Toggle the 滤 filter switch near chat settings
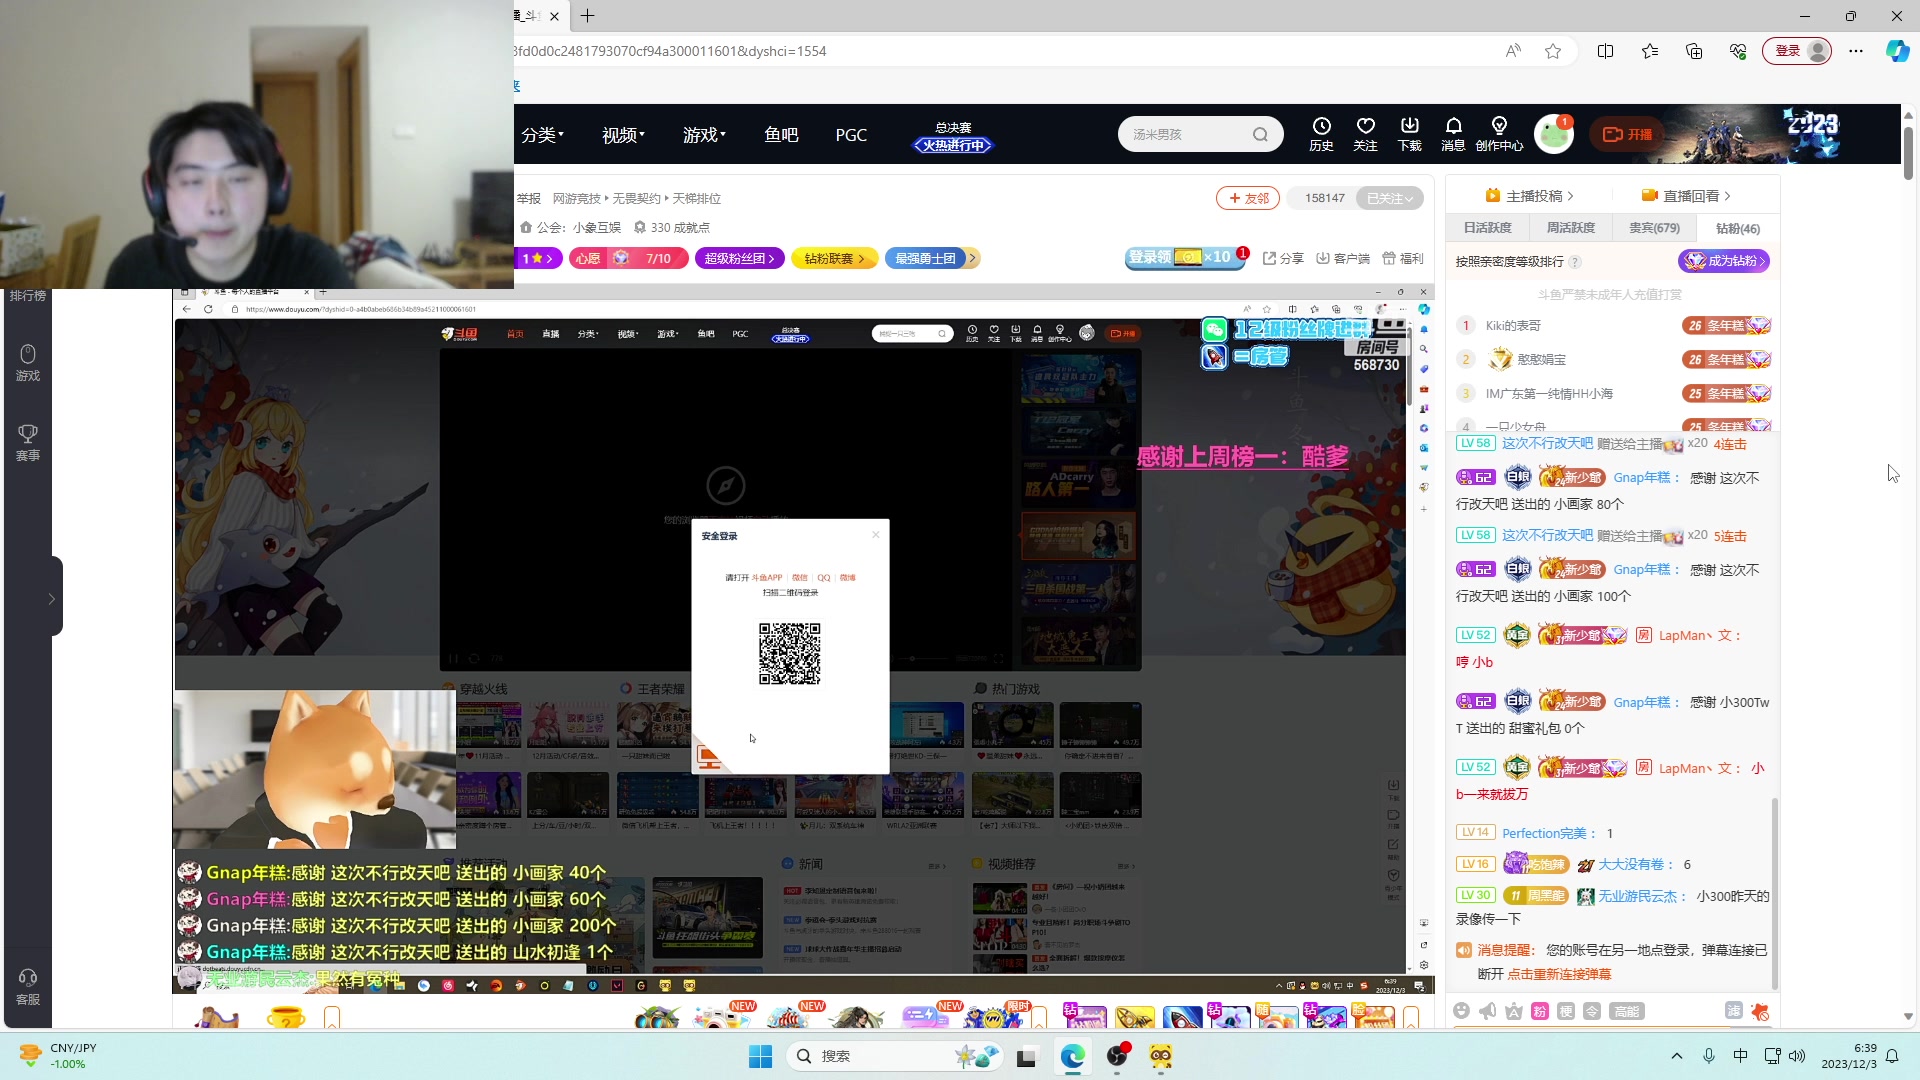1920x1080 pixels. 1733,1011
